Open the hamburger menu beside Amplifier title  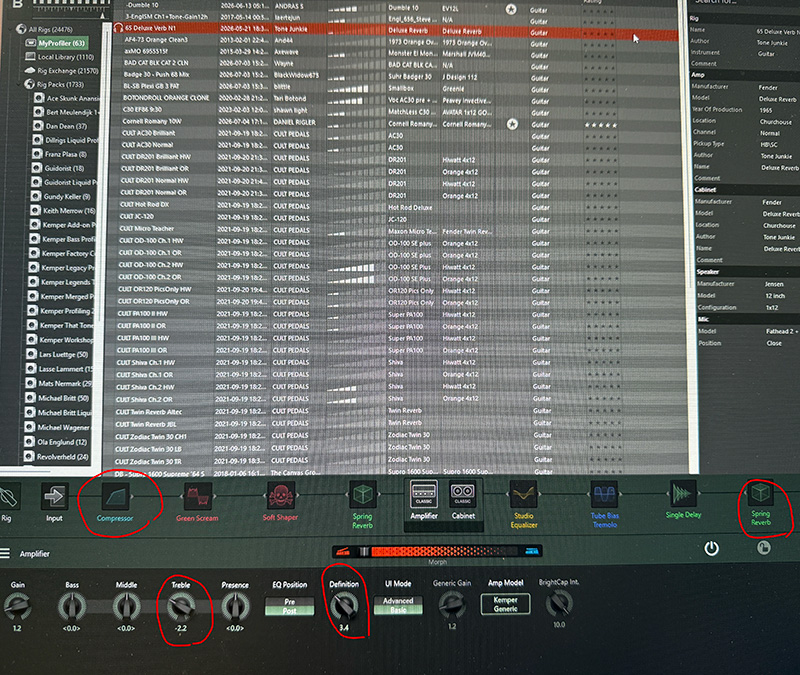click(5, 554)
